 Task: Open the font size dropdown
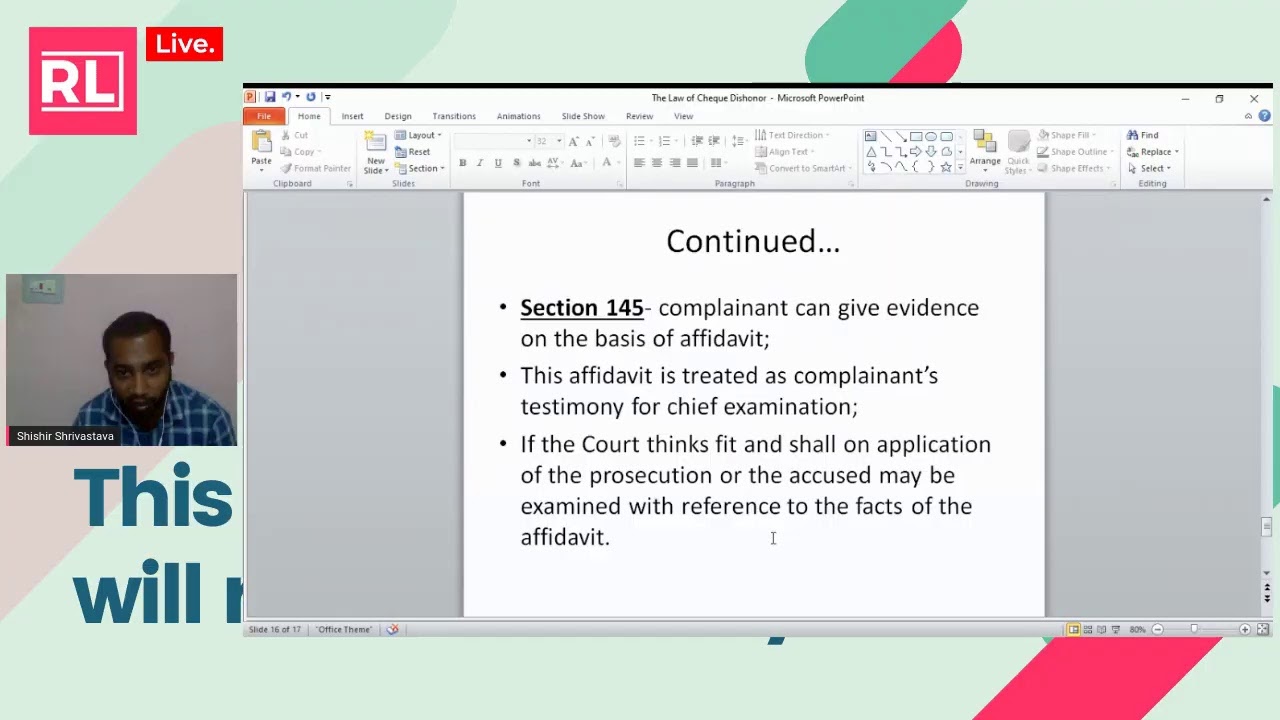[x=559, y=141]
